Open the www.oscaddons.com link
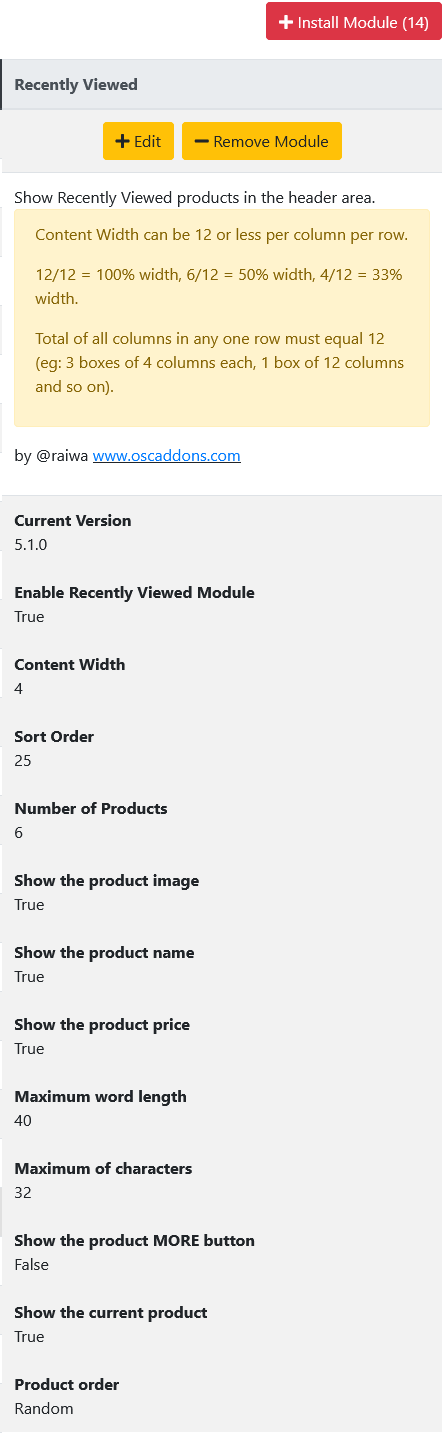The height and width of the screenshot is (1436, 446). 167,456
